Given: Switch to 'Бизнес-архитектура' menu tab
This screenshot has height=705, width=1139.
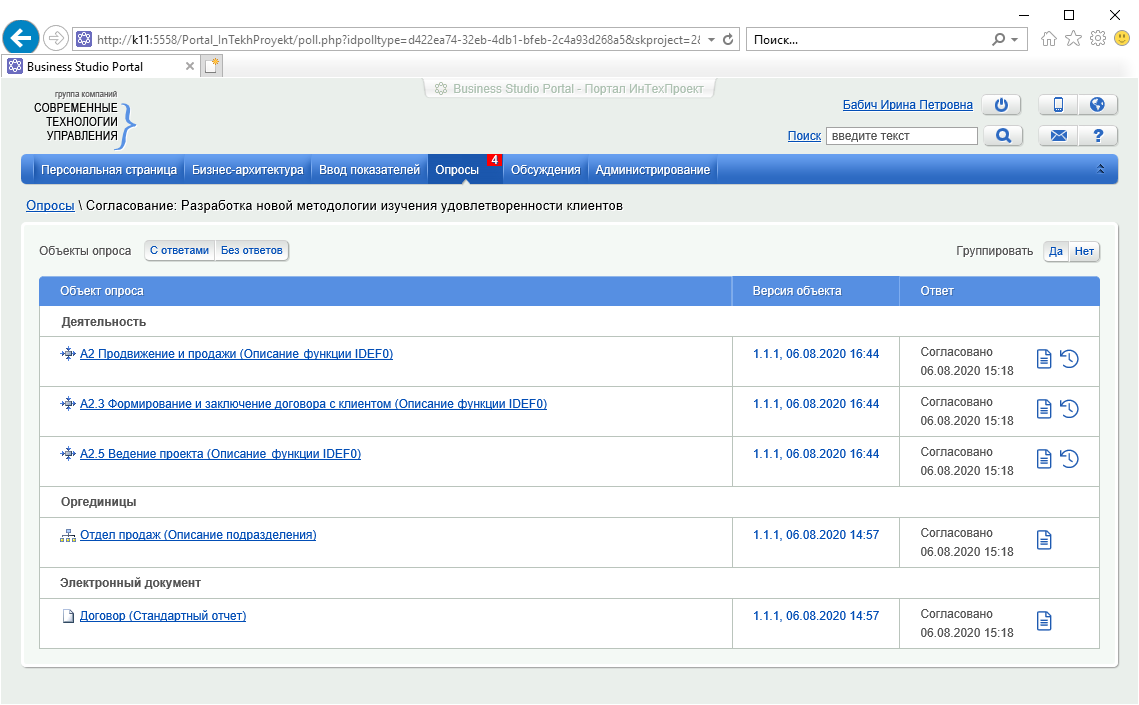Looking at the screenshot, I should [x=247, y=170].
